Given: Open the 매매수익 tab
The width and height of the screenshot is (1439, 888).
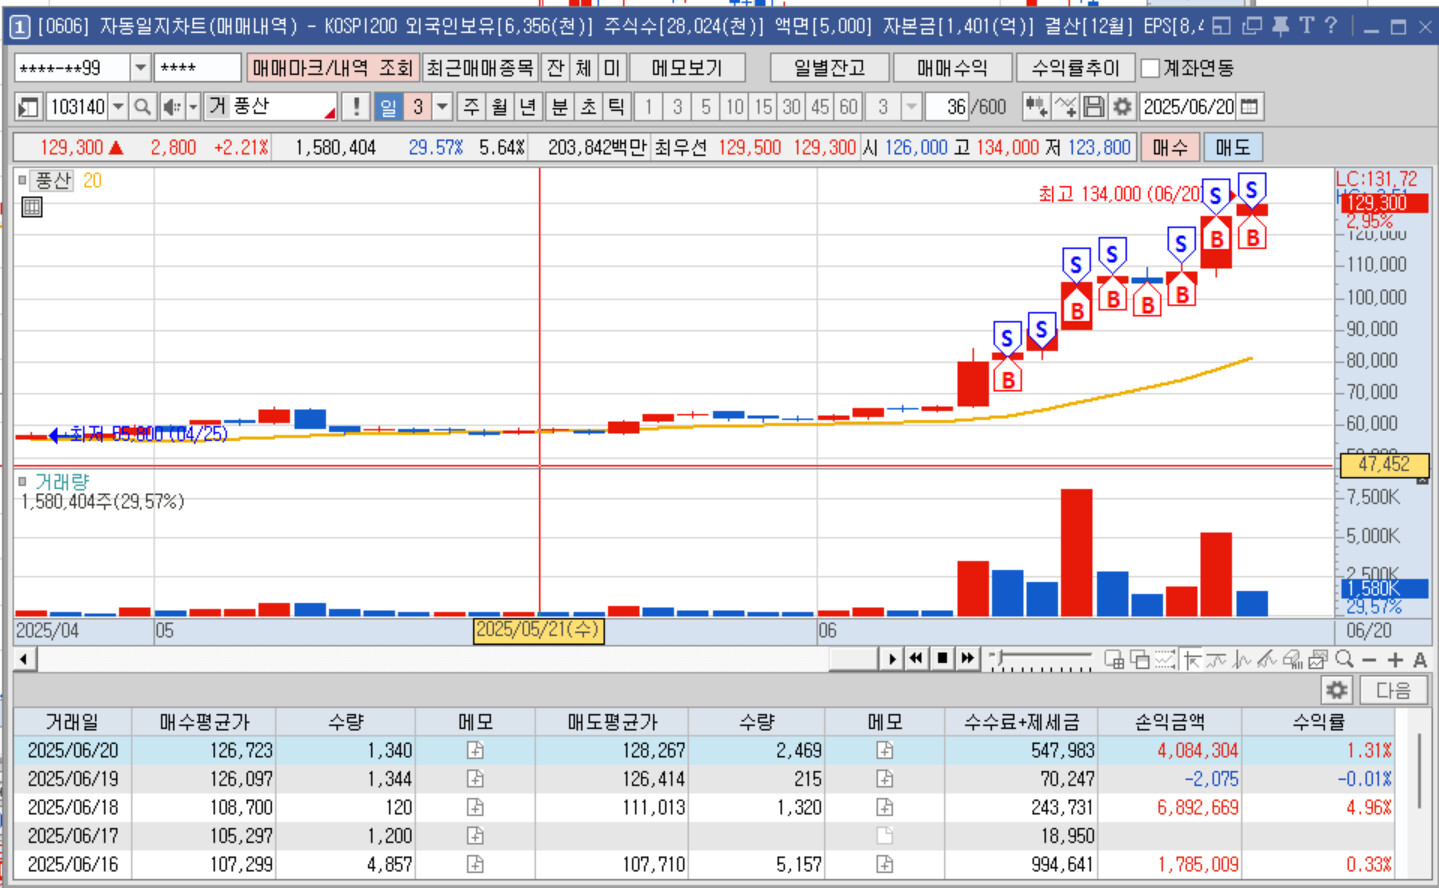Looking at the screenshot, I should (952, 68).
